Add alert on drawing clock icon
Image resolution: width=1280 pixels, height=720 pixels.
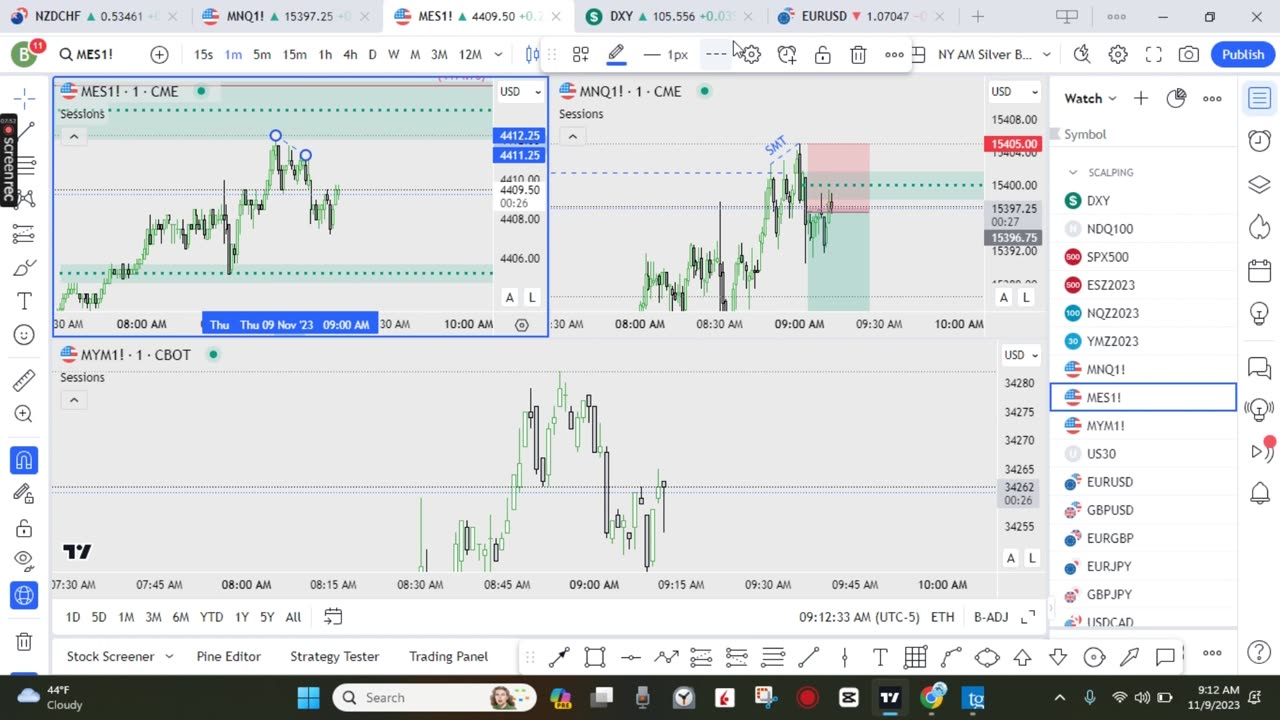787,55
